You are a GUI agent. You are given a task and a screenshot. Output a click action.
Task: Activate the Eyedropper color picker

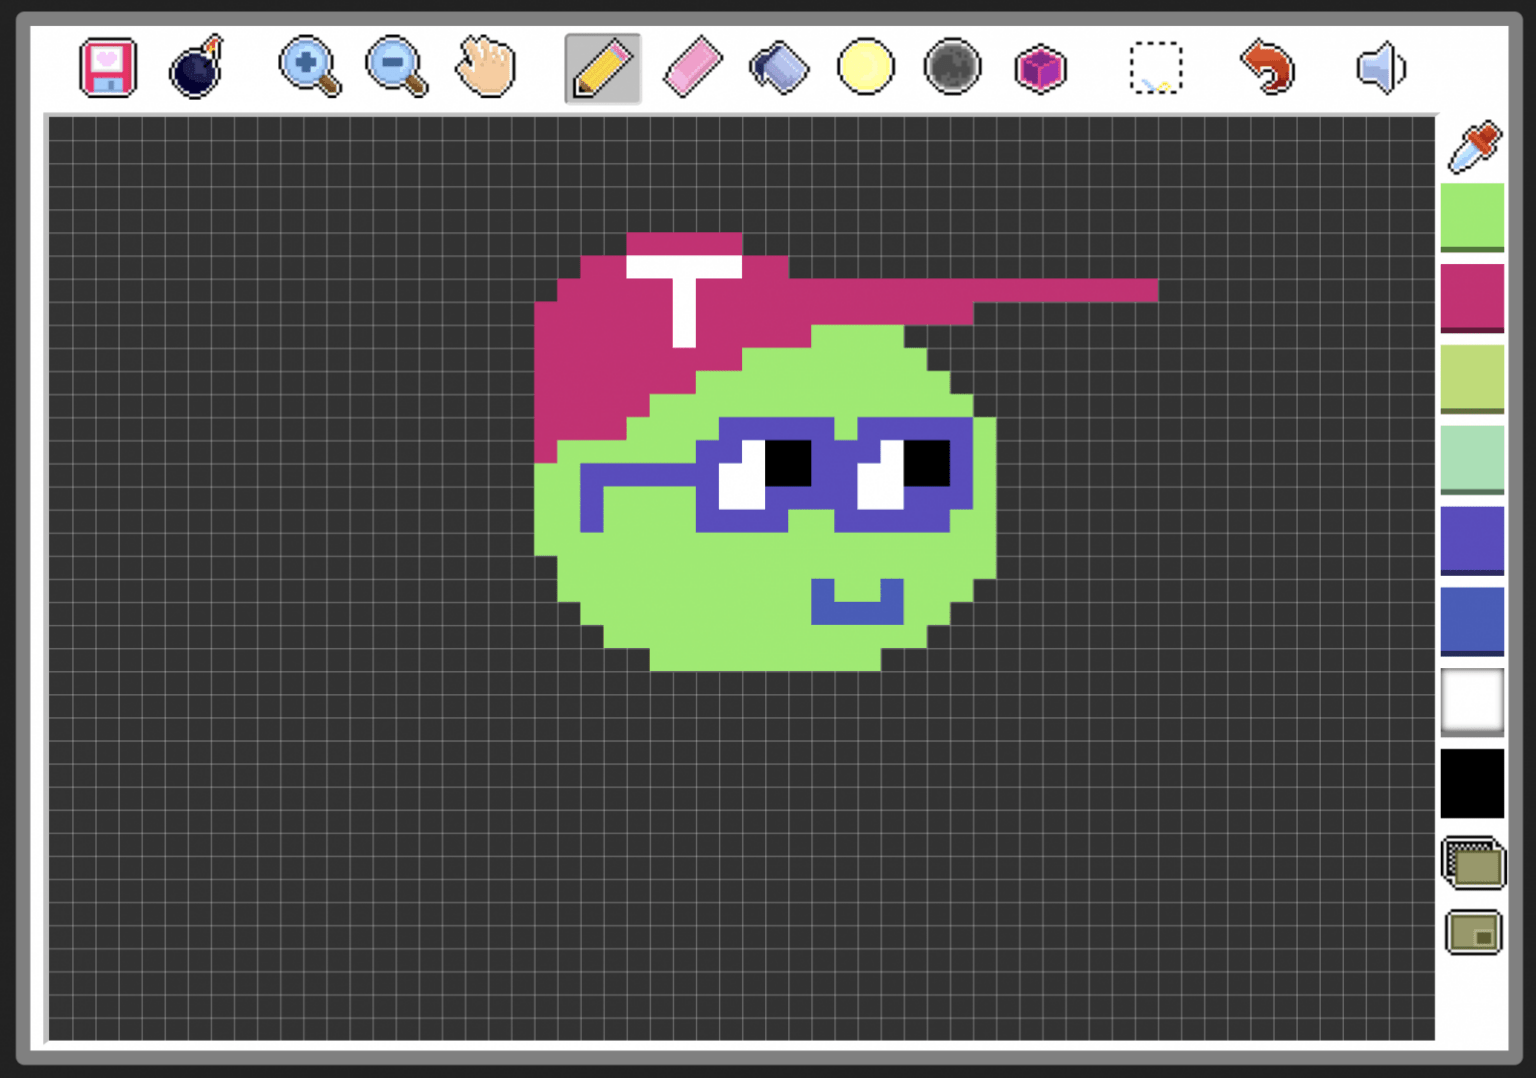click(1473, 147)
